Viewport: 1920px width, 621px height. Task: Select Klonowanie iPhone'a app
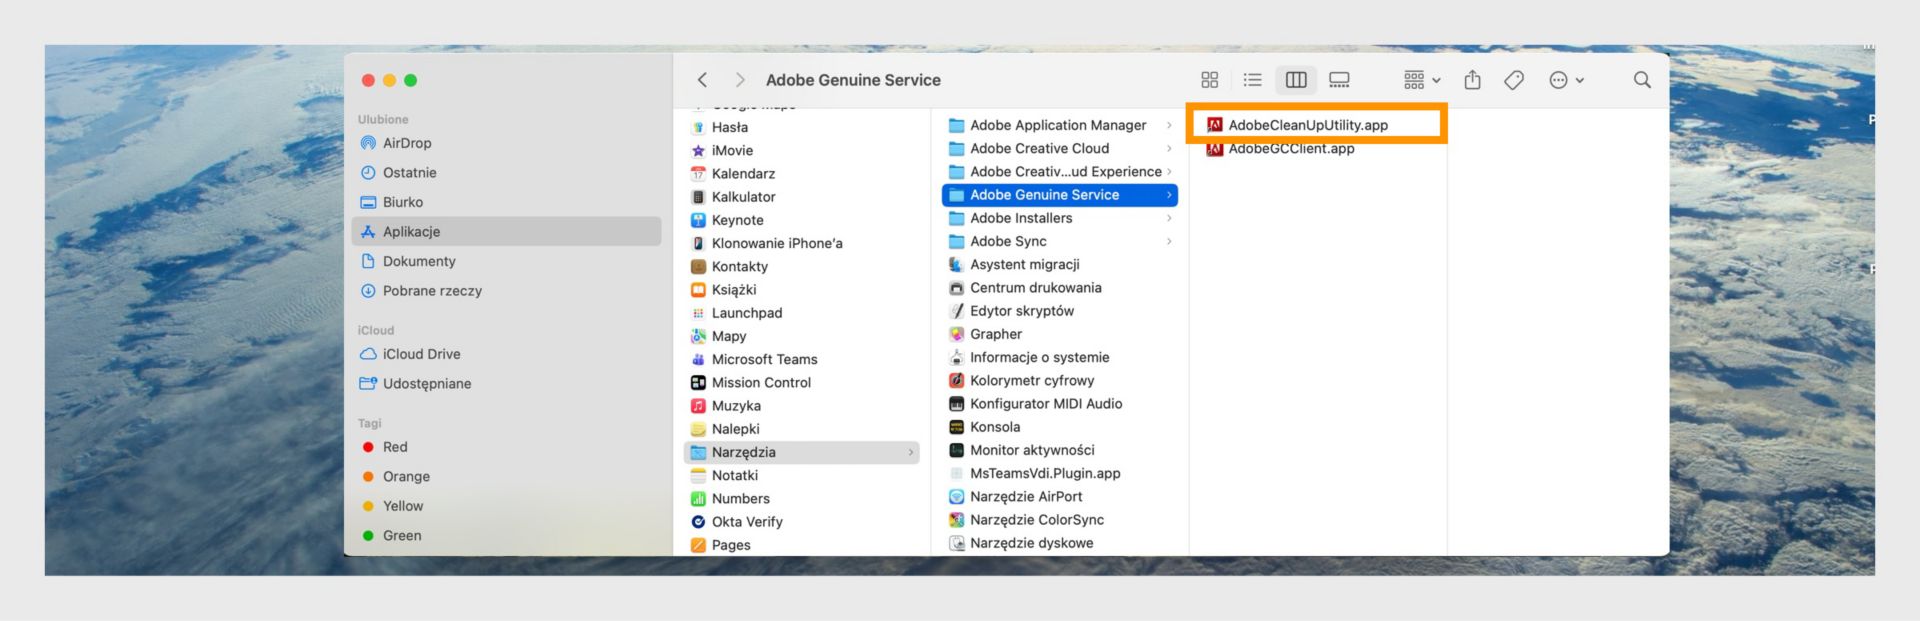tap(802, 243)
